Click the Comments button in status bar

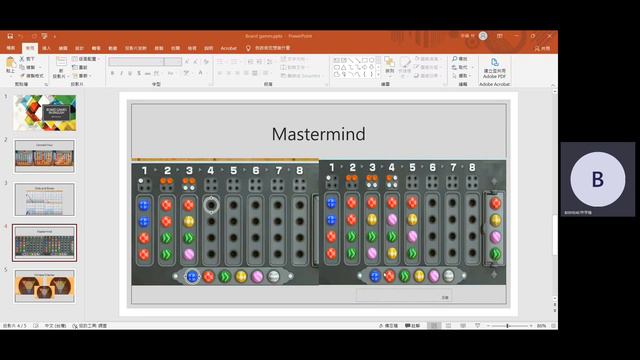tap(413, 326)
